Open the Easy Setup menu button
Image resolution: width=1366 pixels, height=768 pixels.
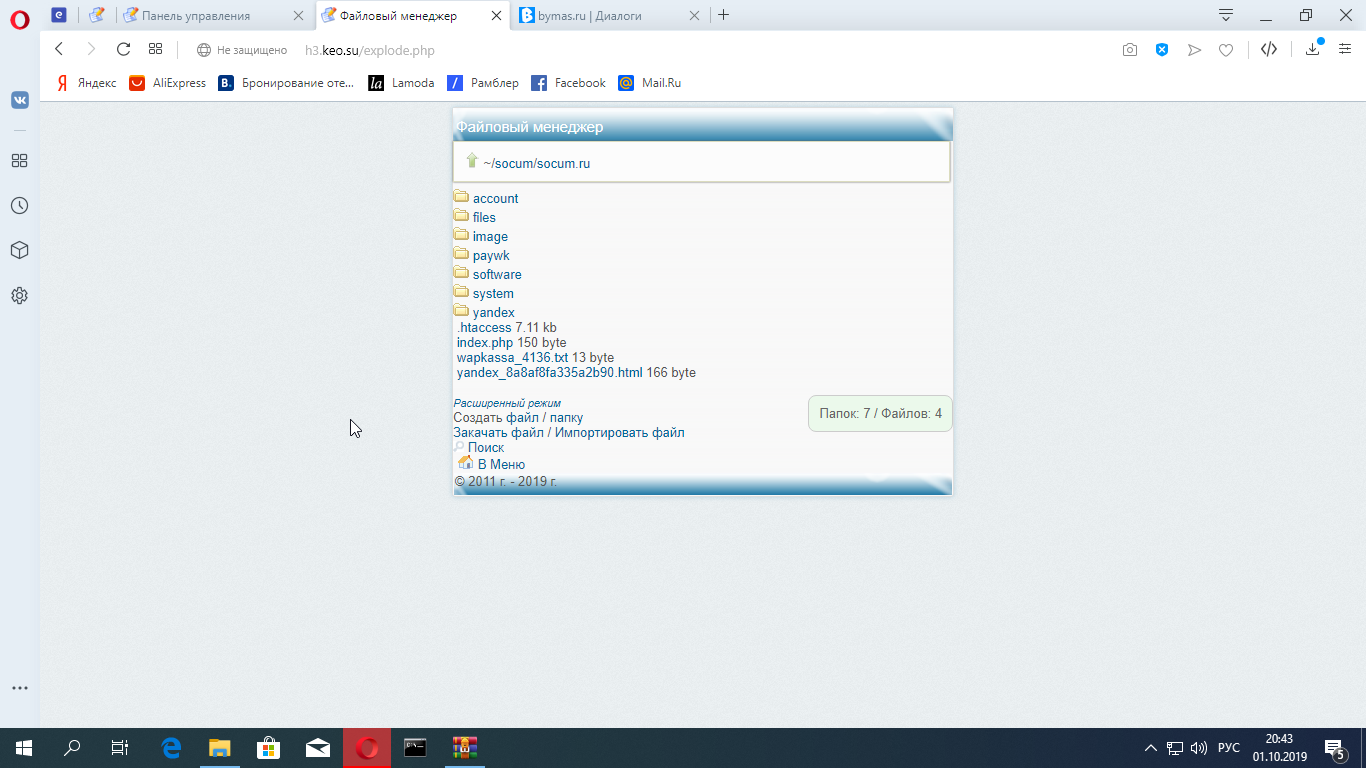1345,50
